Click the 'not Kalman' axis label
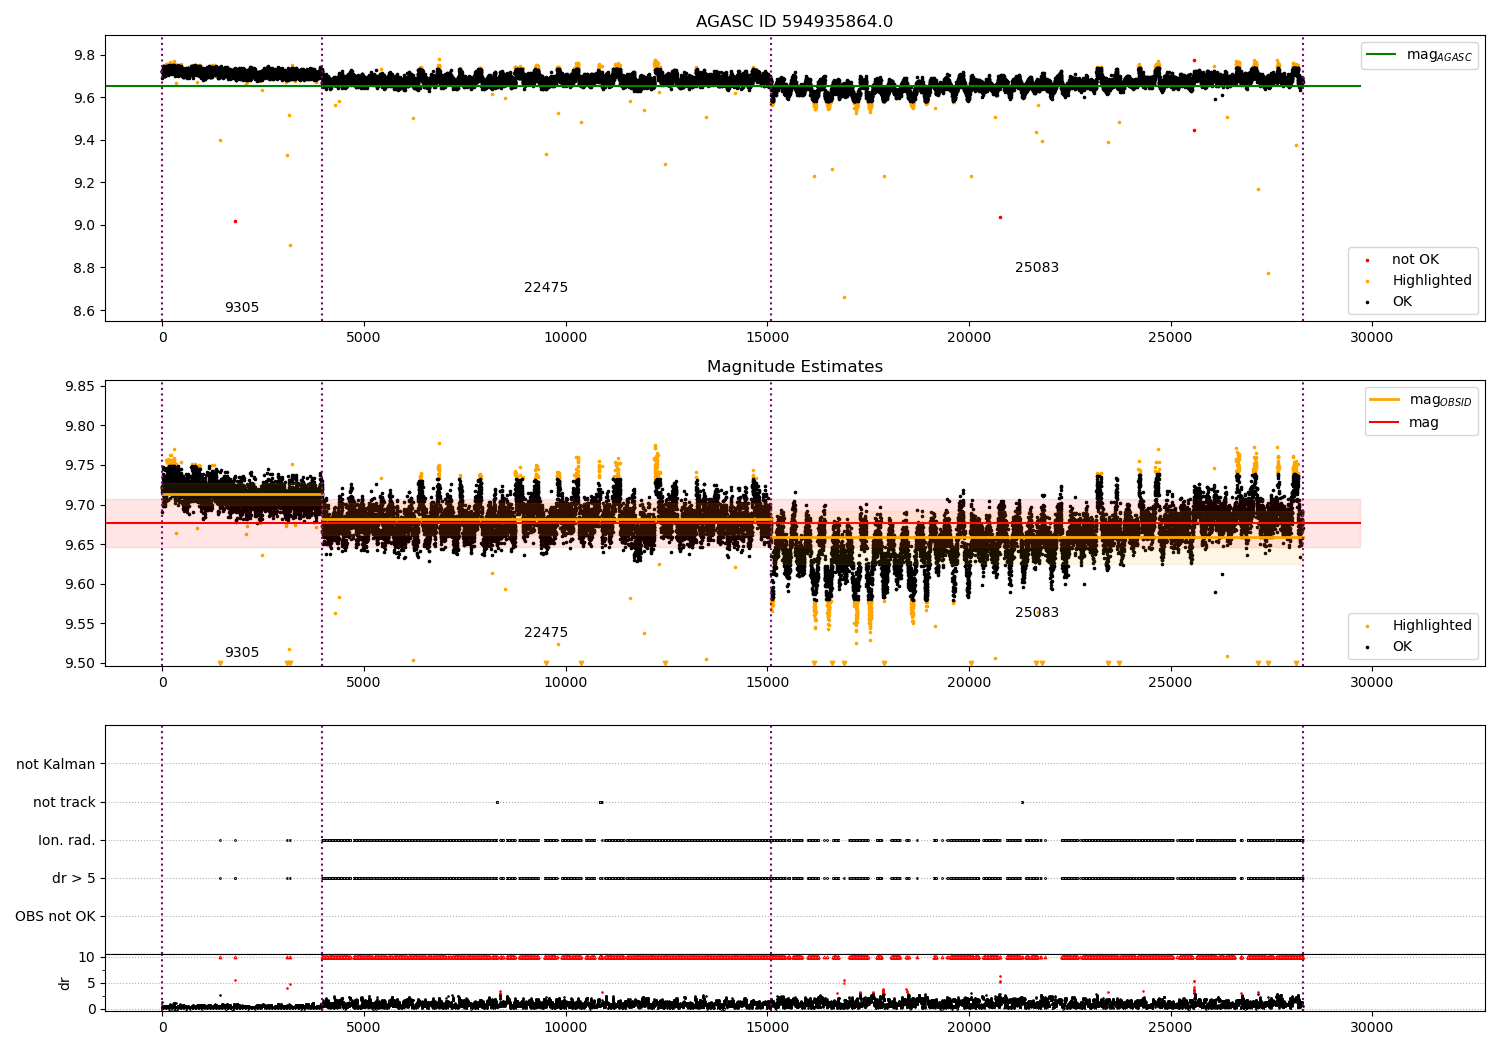 (x=56, y=765)
